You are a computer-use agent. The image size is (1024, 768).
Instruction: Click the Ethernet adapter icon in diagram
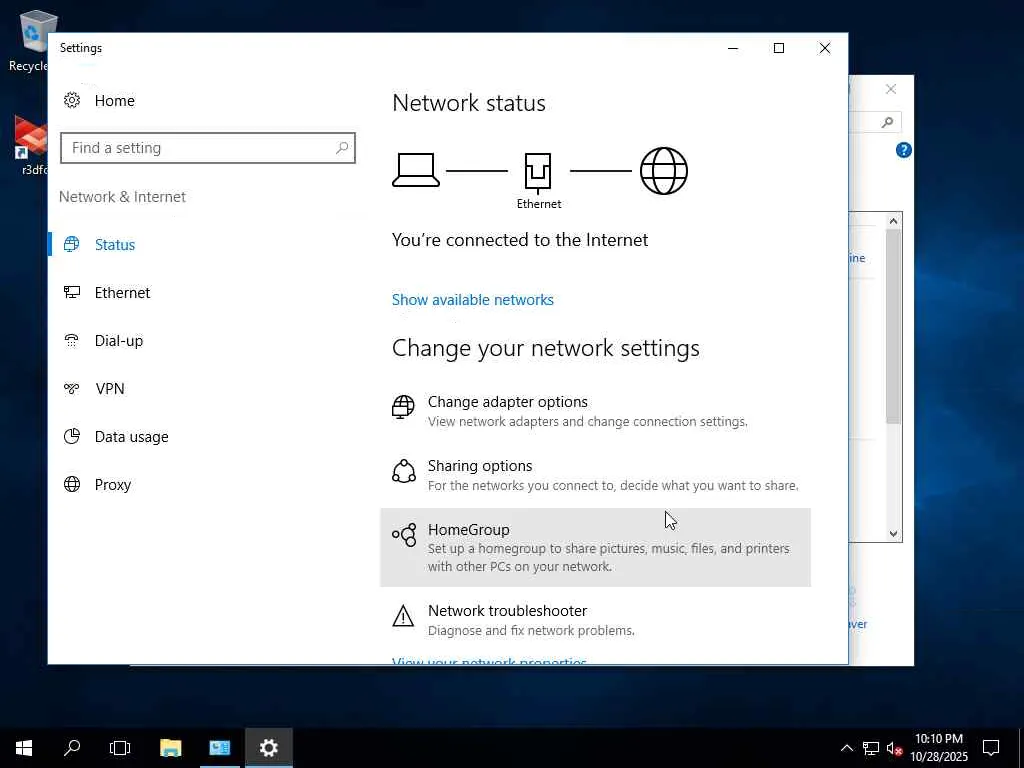pyautogui.click(x=538, y=172)
